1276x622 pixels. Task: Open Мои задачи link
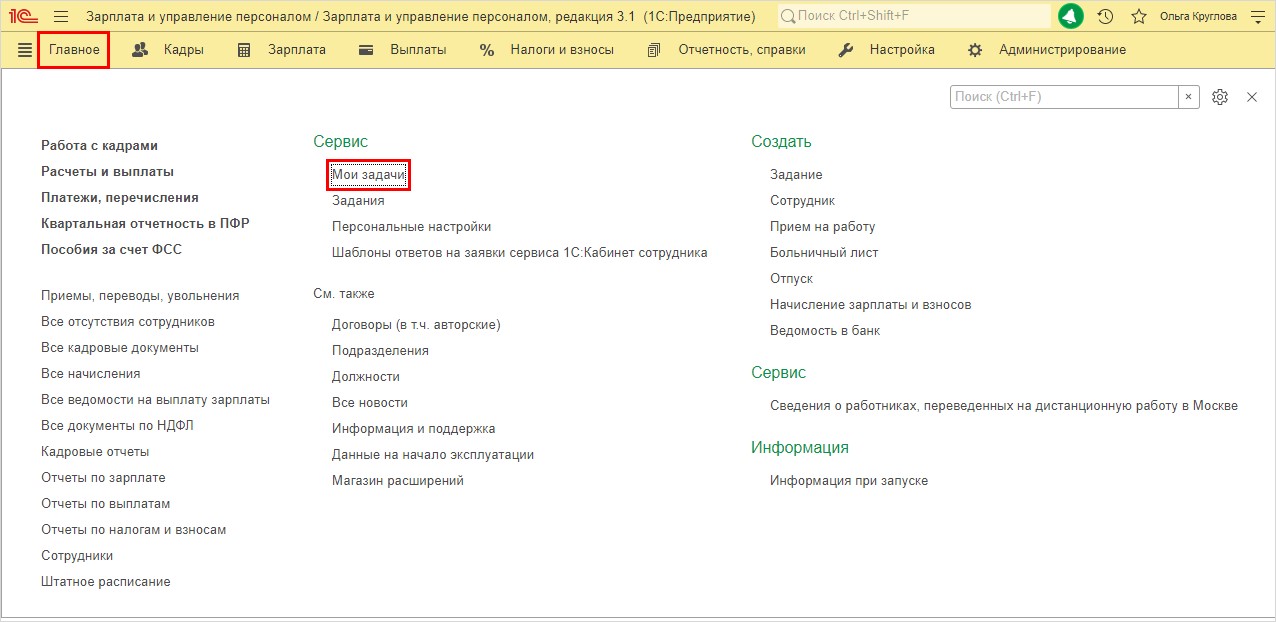point(369,175)
